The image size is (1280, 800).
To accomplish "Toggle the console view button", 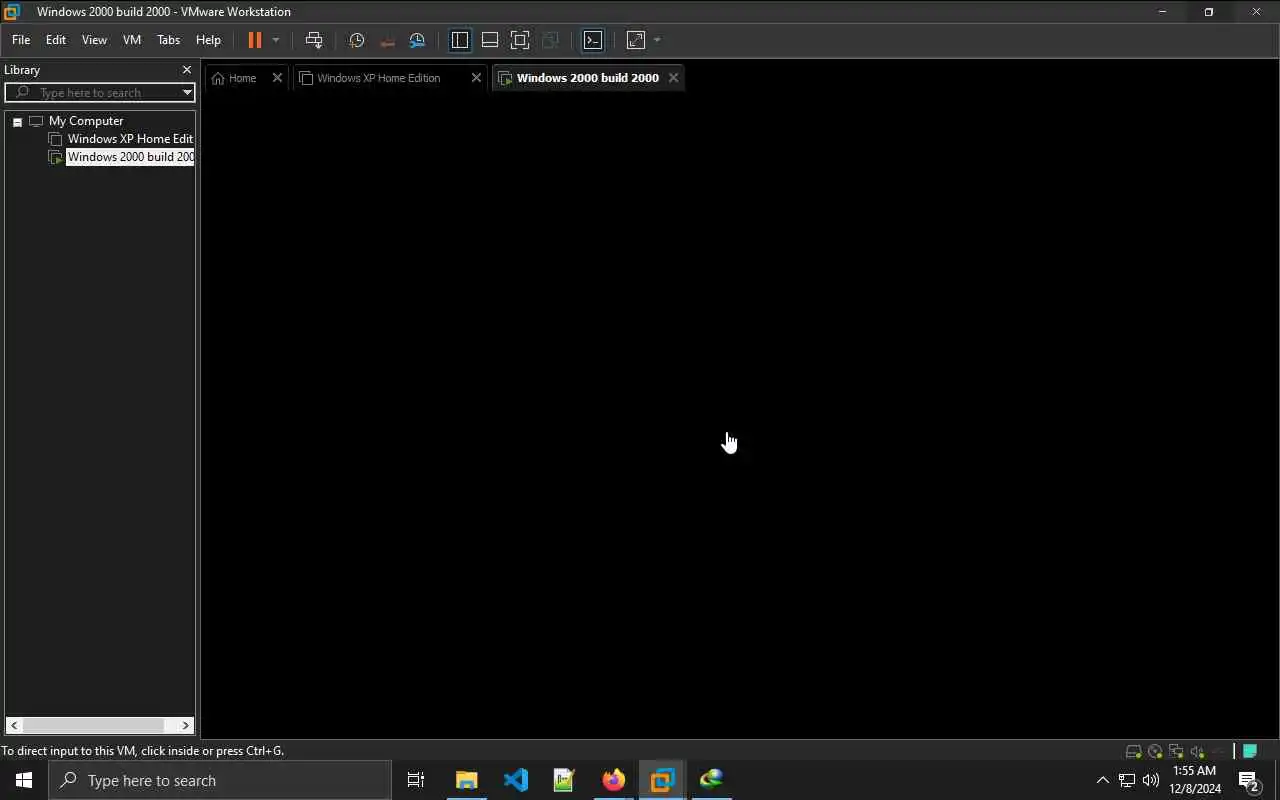I will click(593, 40).
